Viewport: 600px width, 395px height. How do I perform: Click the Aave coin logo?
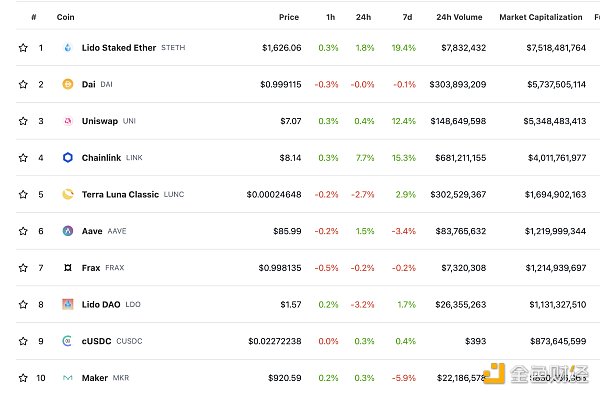point(68,231)
